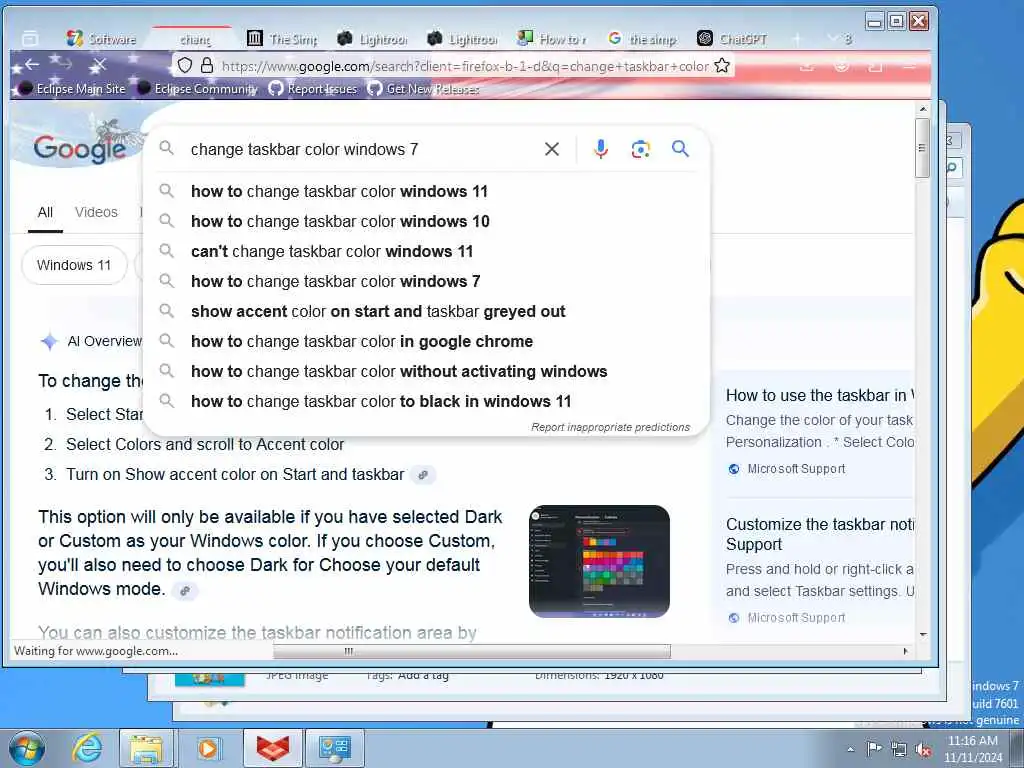Go back with the browser back arrow
1024x768 pixels.
[31, 64]
